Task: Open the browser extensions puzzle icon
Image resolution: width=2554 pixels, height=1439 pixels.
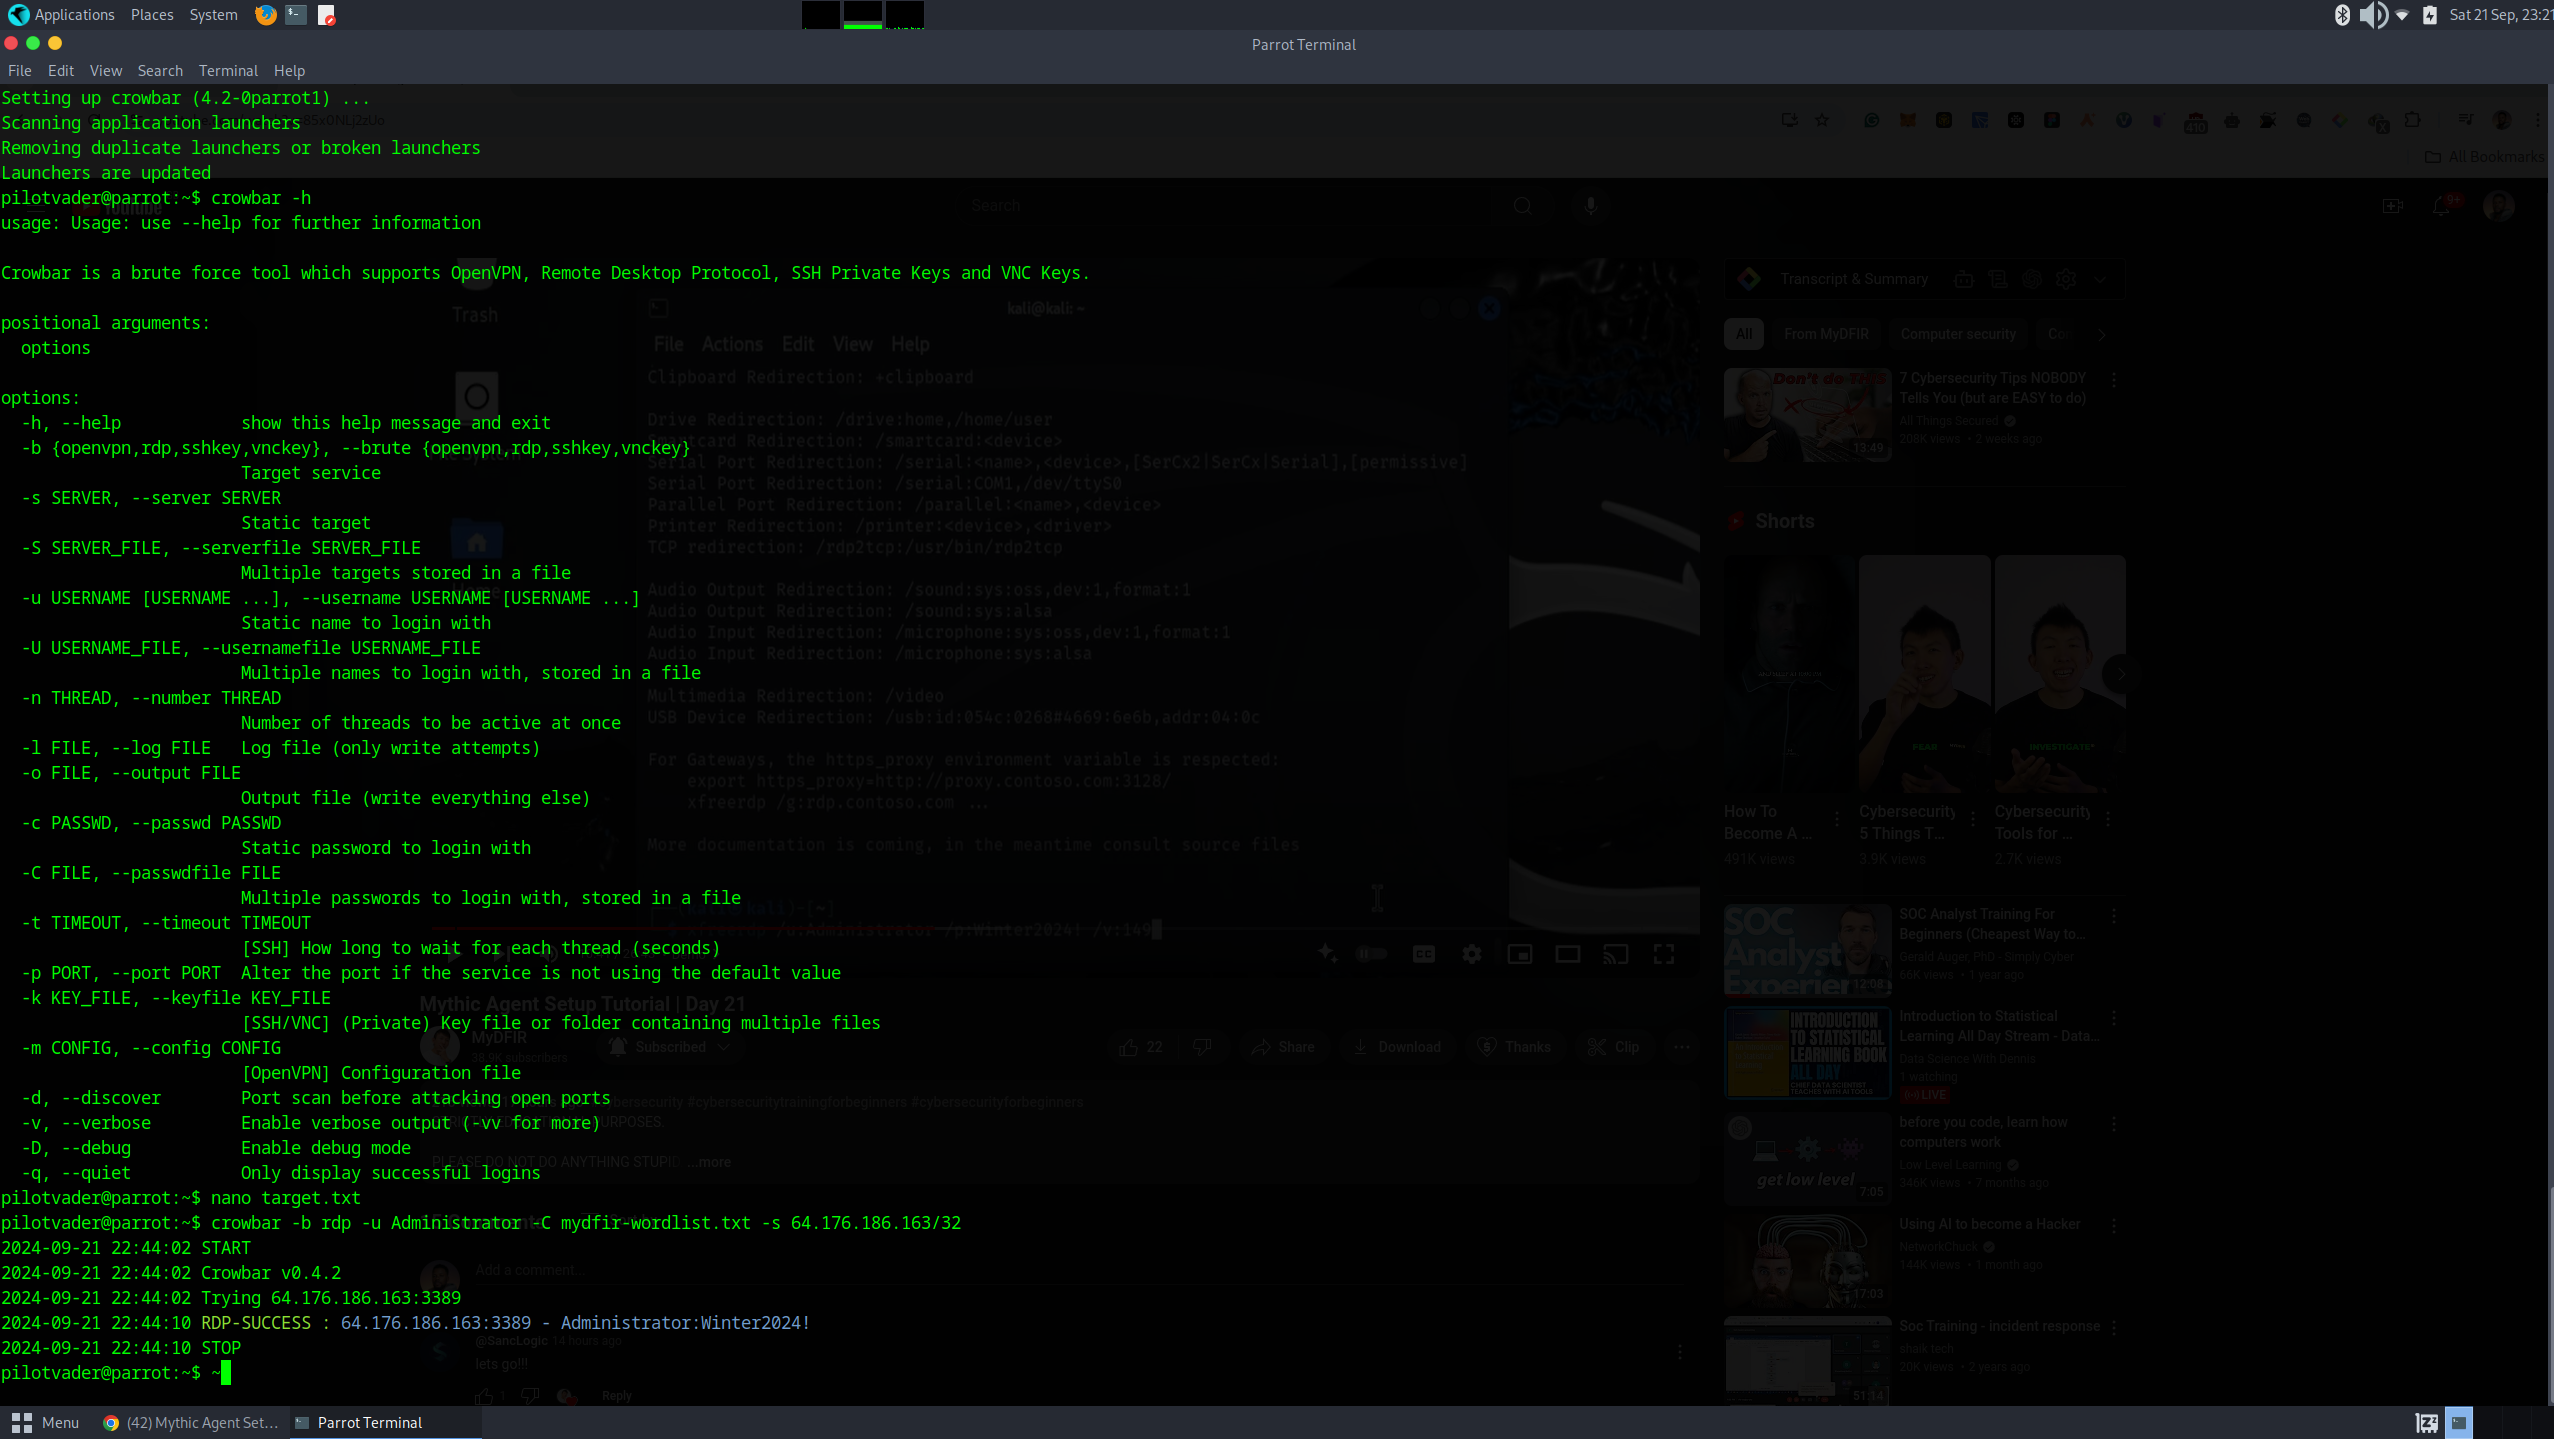Action: 2414,120
